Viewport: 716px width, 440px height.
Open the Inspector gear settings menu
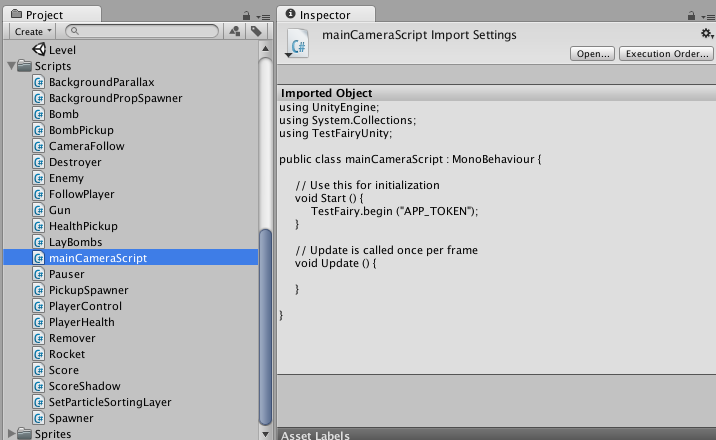[x=706, y=34]
